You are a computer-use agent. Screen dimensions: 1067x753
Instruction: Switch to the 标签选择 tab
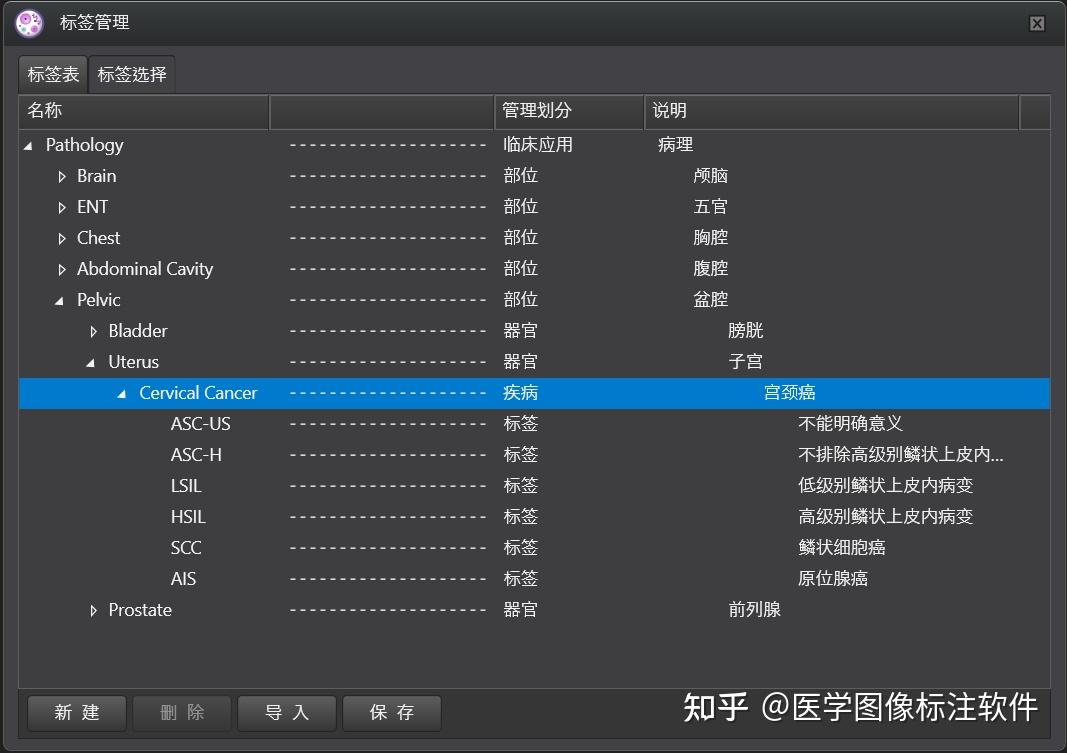tap(132, 73)
